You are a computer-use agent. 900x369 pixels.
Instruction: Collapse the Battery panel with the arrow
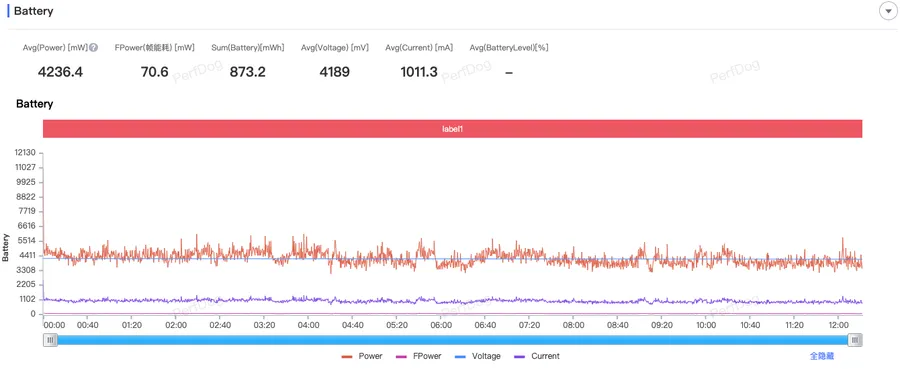click(888, 11)
